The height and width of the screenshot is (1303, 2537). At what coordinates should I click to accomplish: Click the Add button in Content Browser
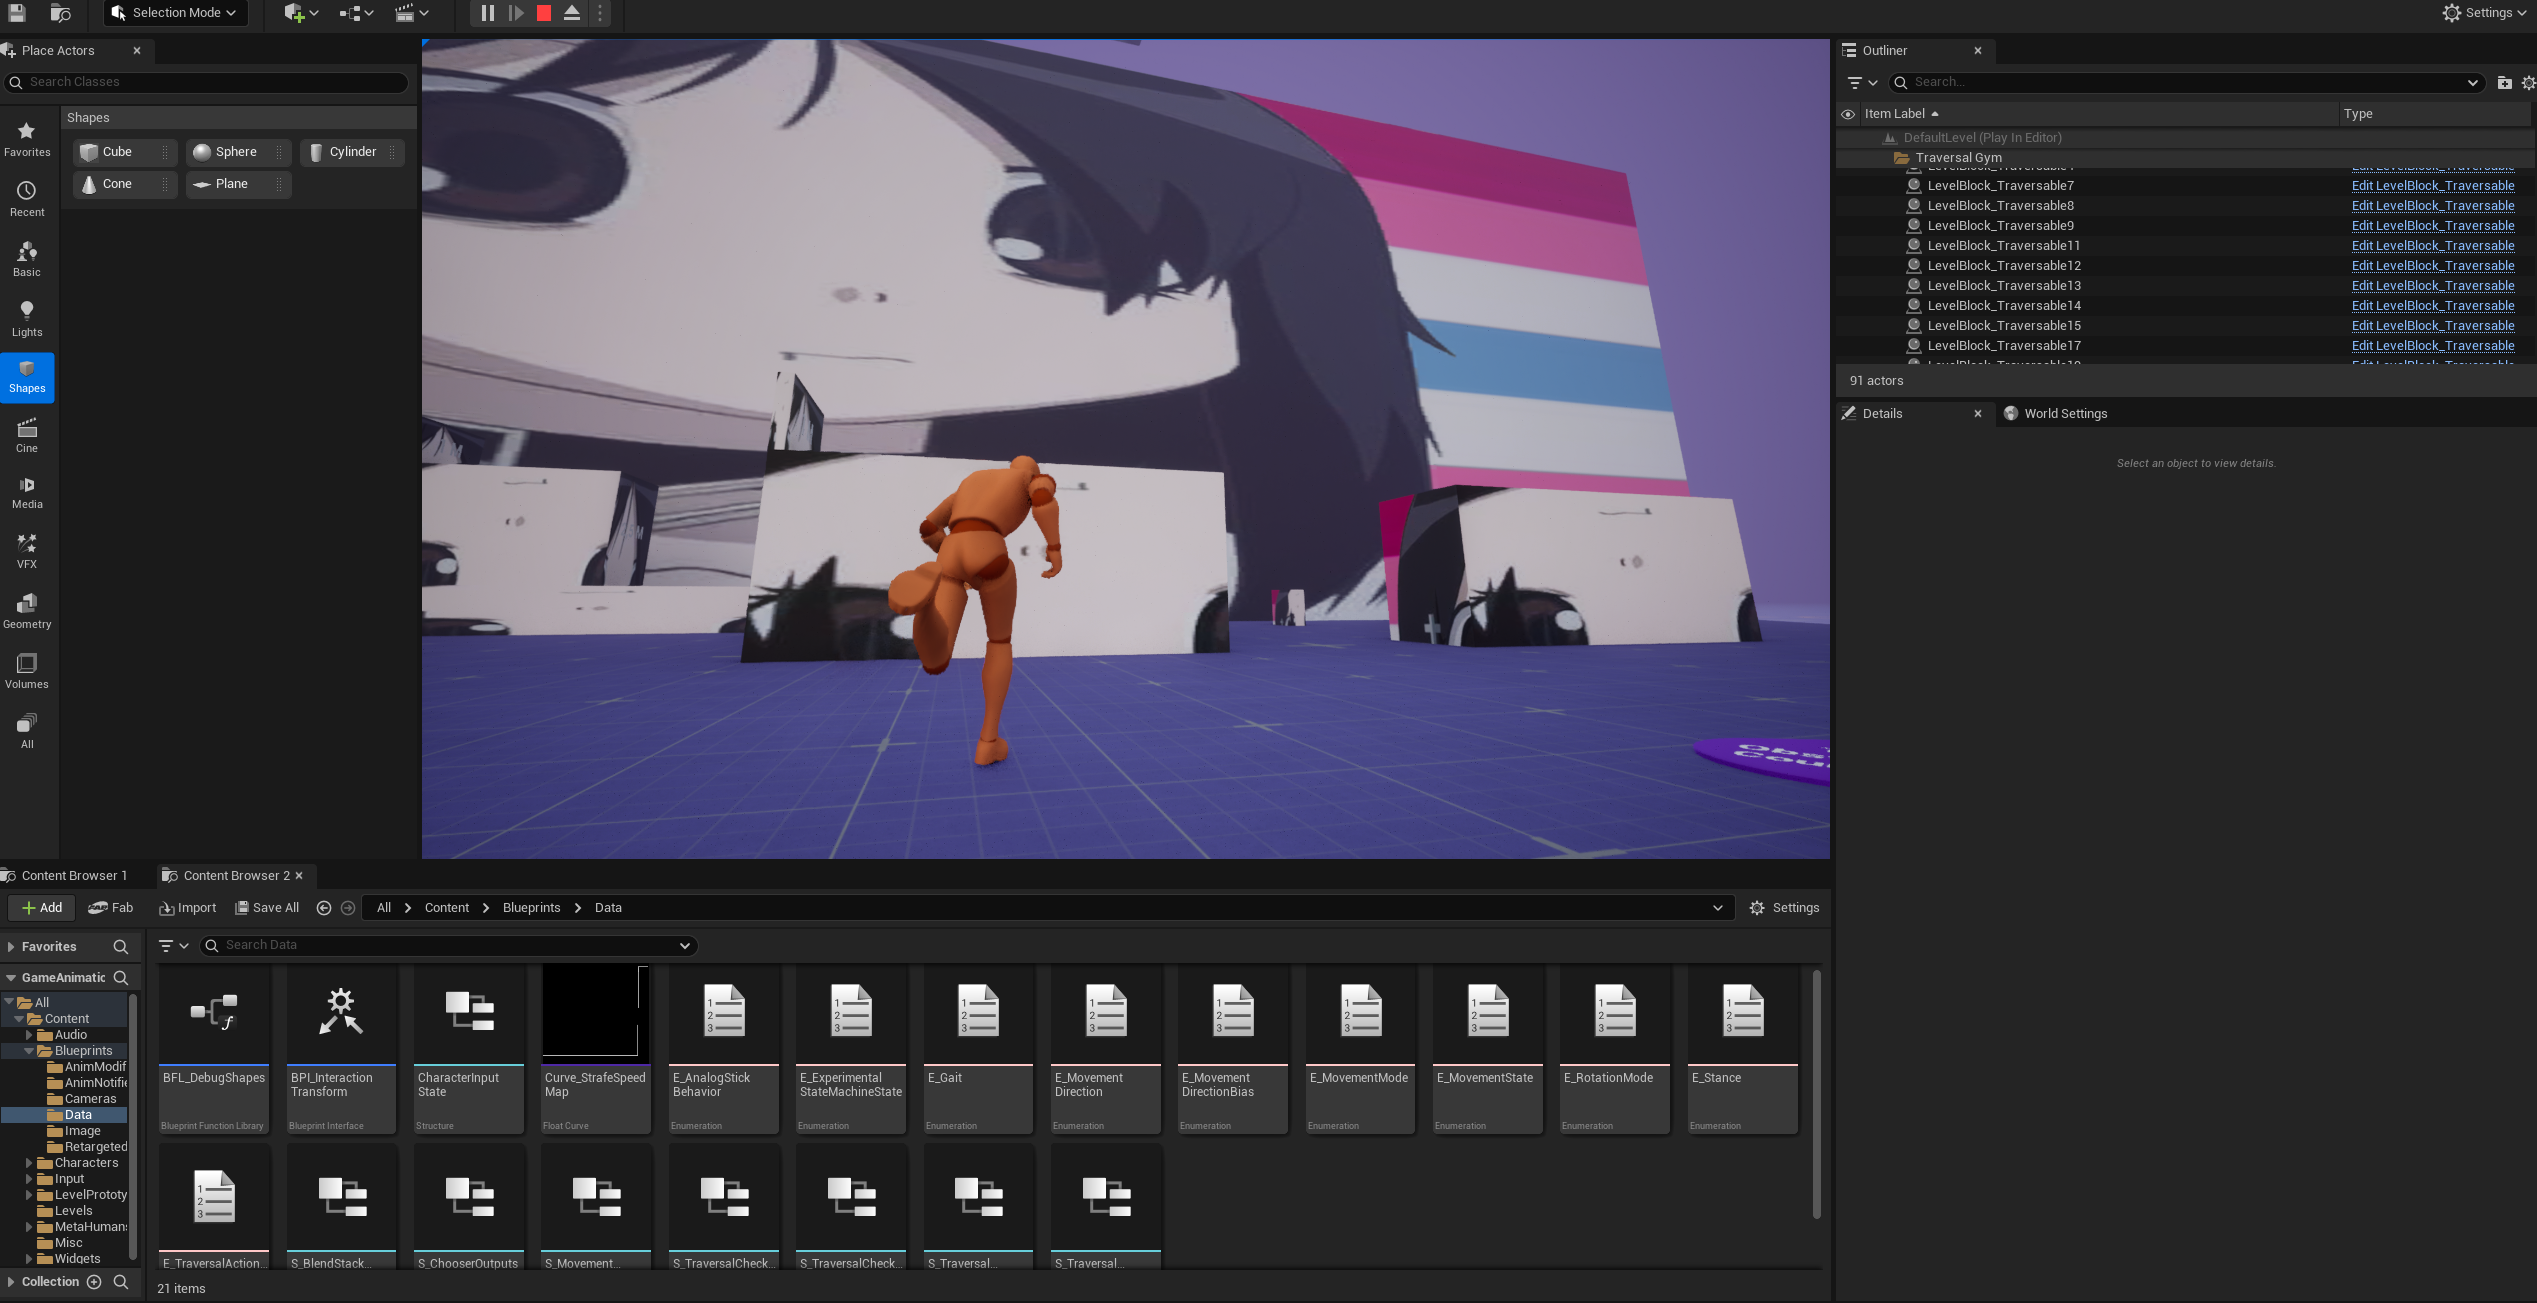click(x=41, y=908)
